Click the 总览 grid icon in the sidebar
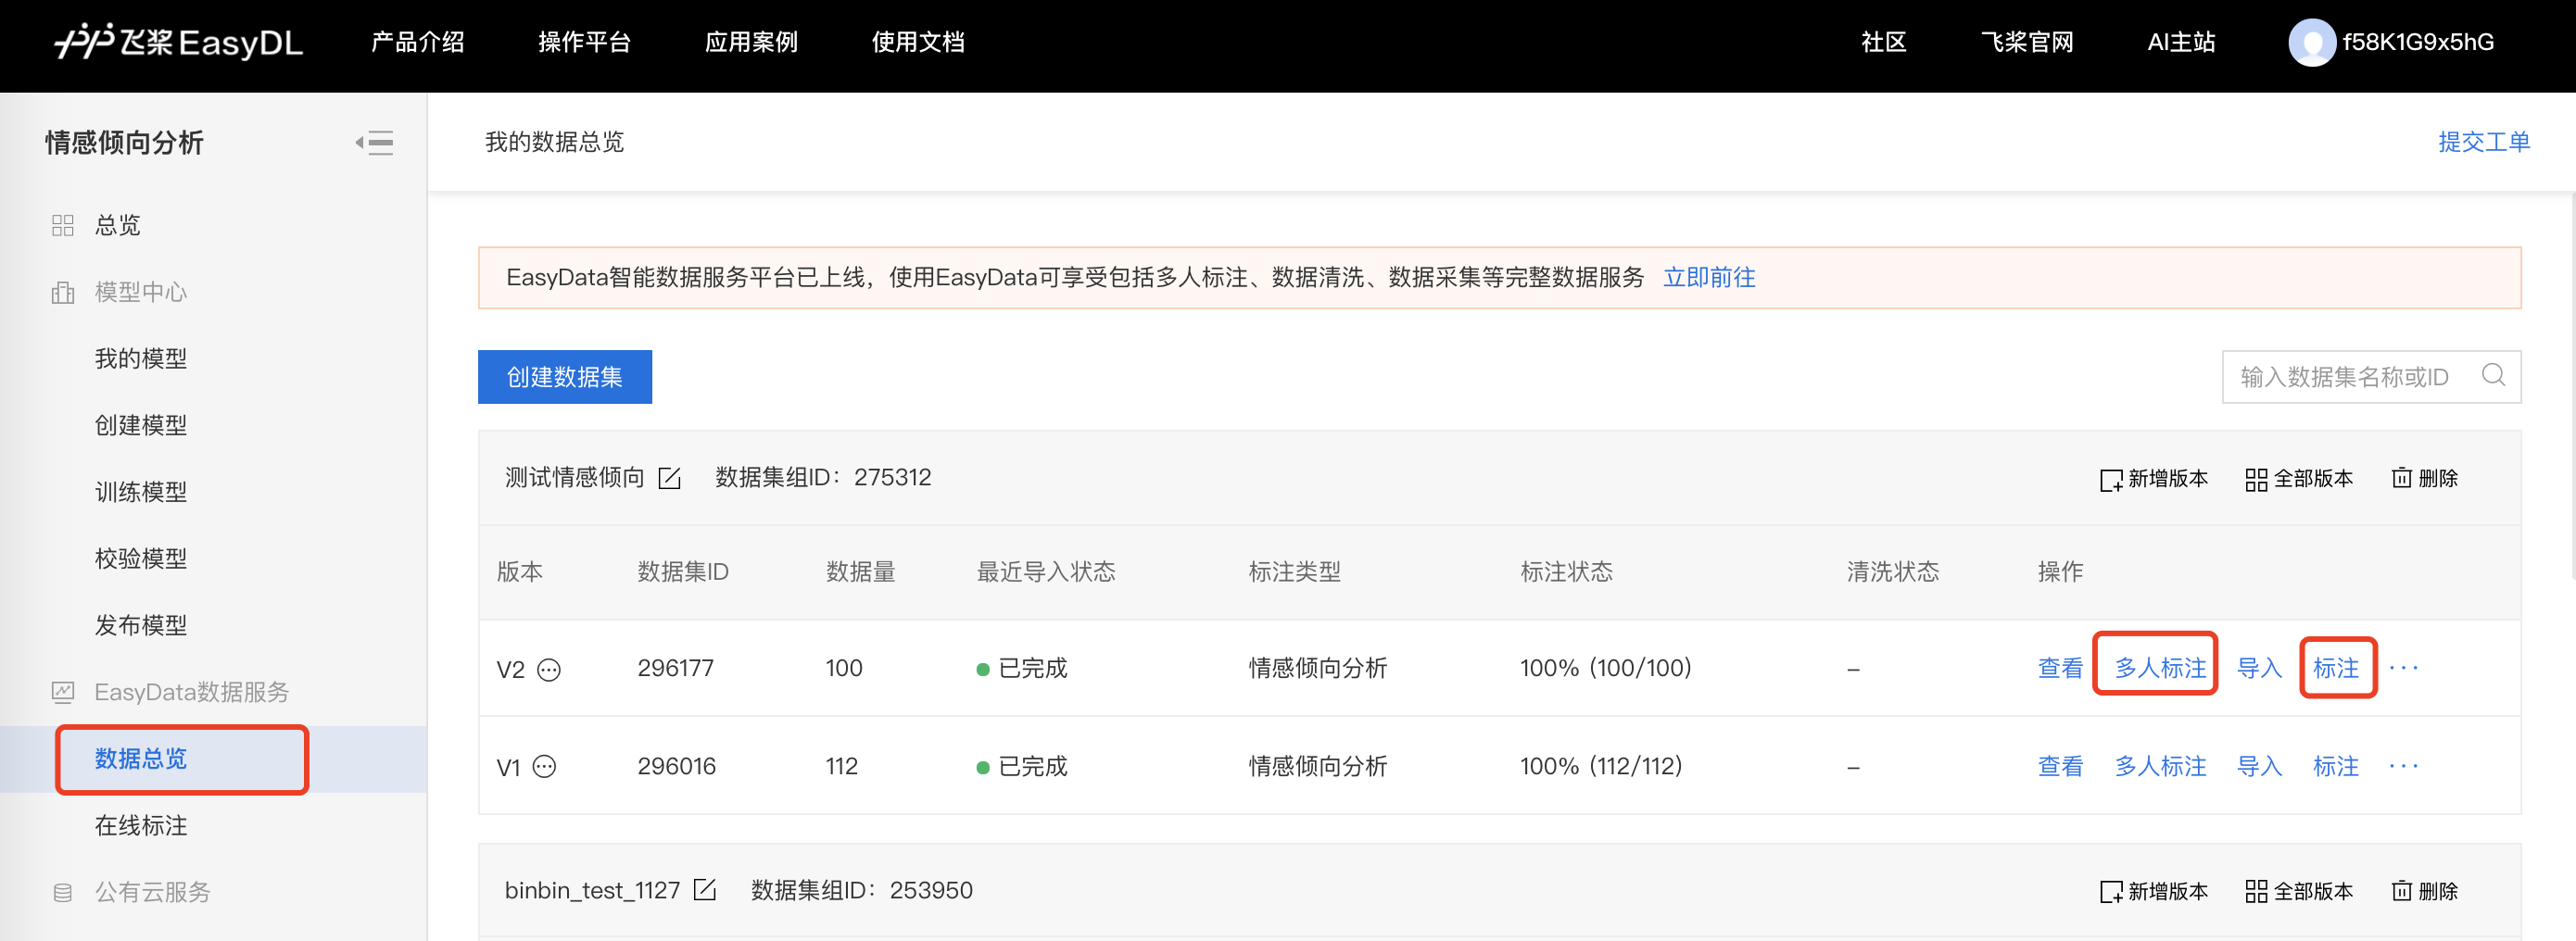Screen dimensions: 2576x941 click(x=63, y=225)
